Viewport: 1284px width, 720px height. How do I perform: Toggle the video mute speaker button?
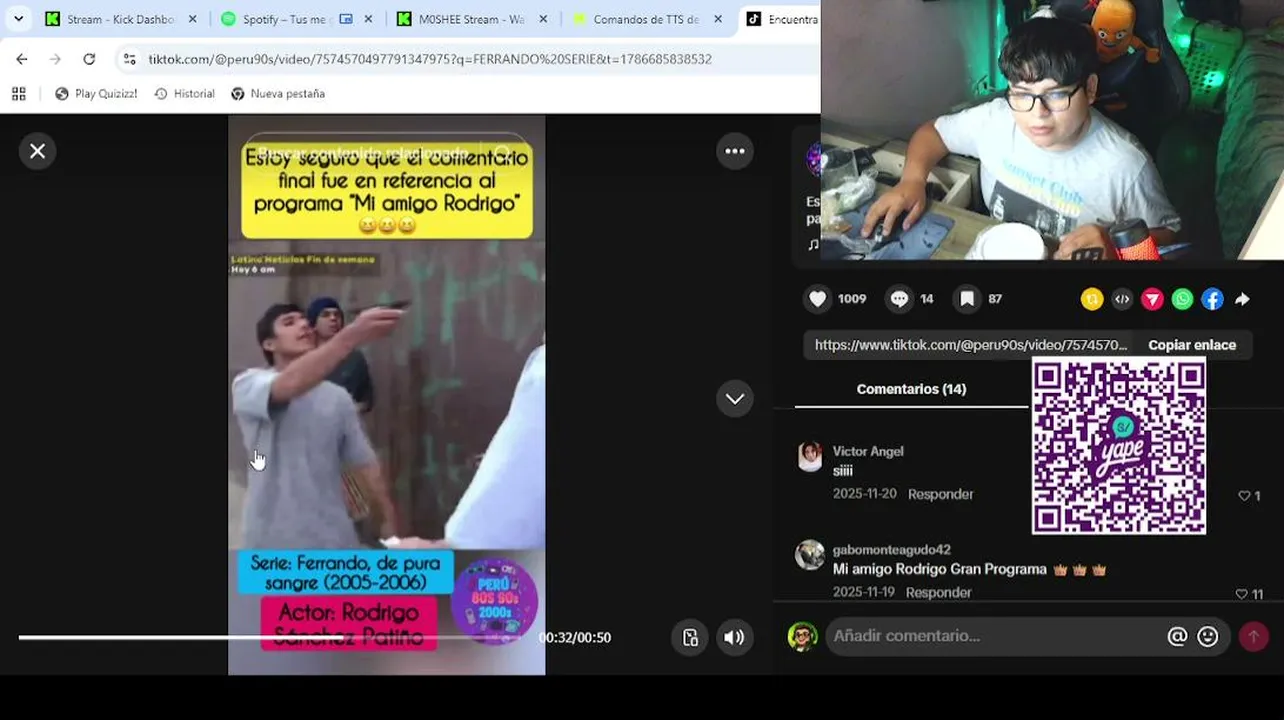(x=734, y=637)
